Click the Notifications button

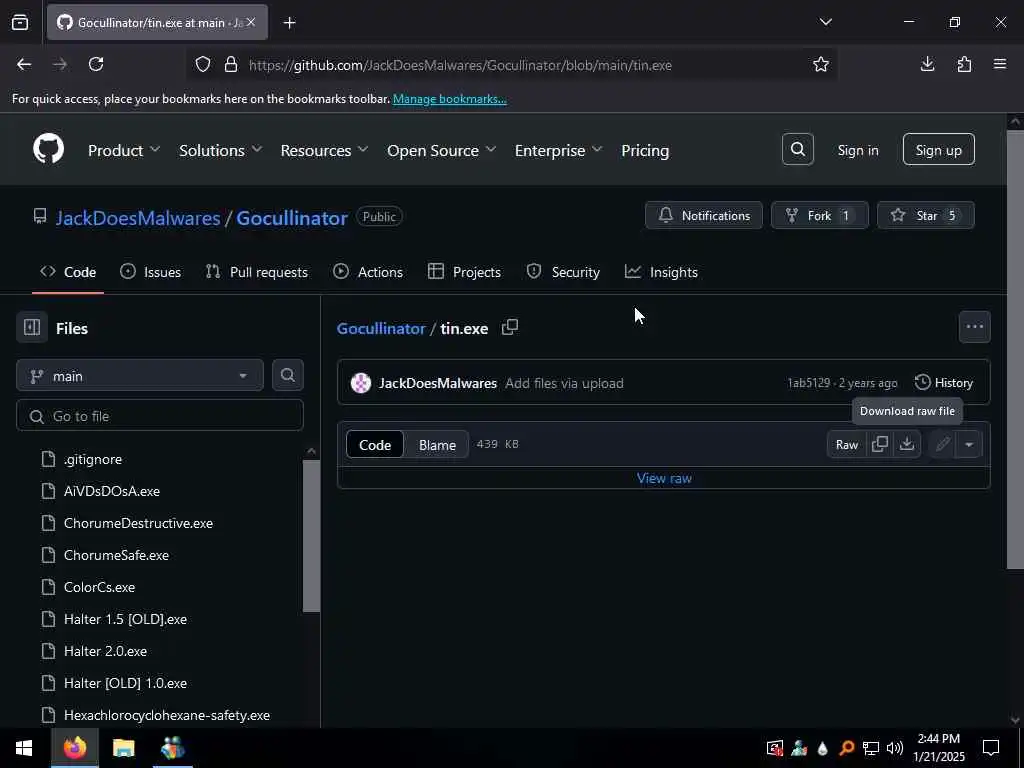[703, 215]
